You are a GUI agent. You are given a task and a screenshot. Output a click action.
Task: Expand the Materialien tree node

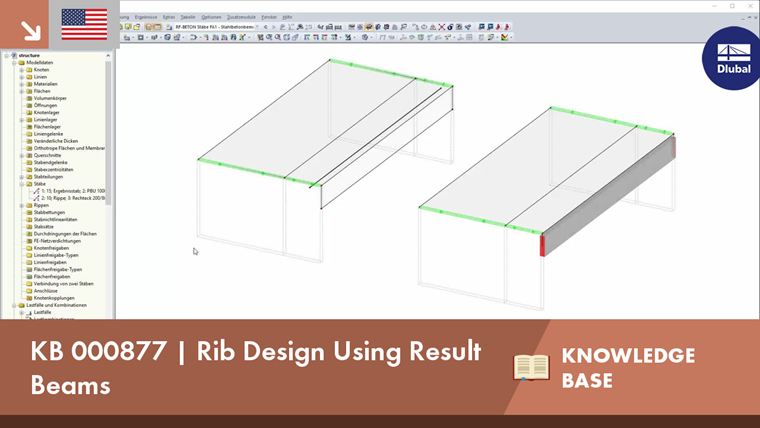(21, 84)
